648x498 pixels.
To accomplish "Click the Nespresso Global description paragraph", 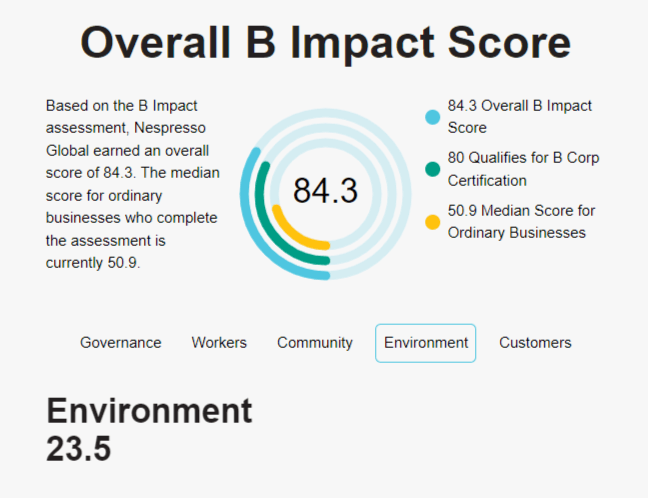I will tap(132, 184).
